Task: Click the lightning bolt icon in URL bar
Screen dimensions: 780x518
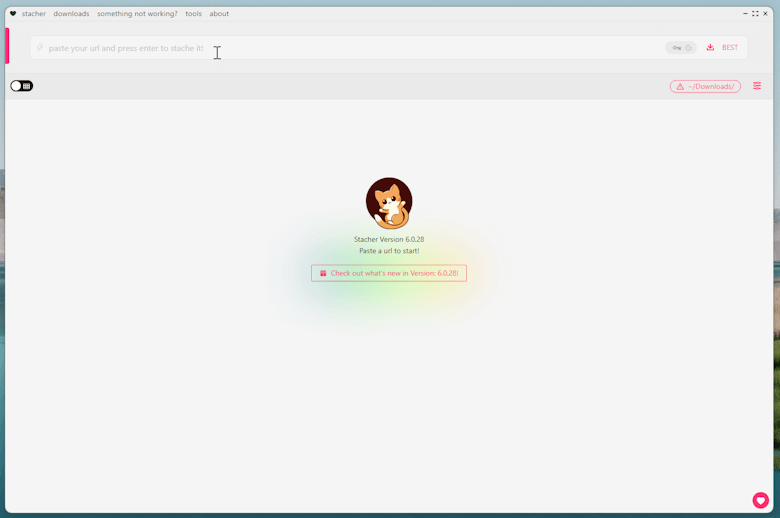Action: coord(40,48)
